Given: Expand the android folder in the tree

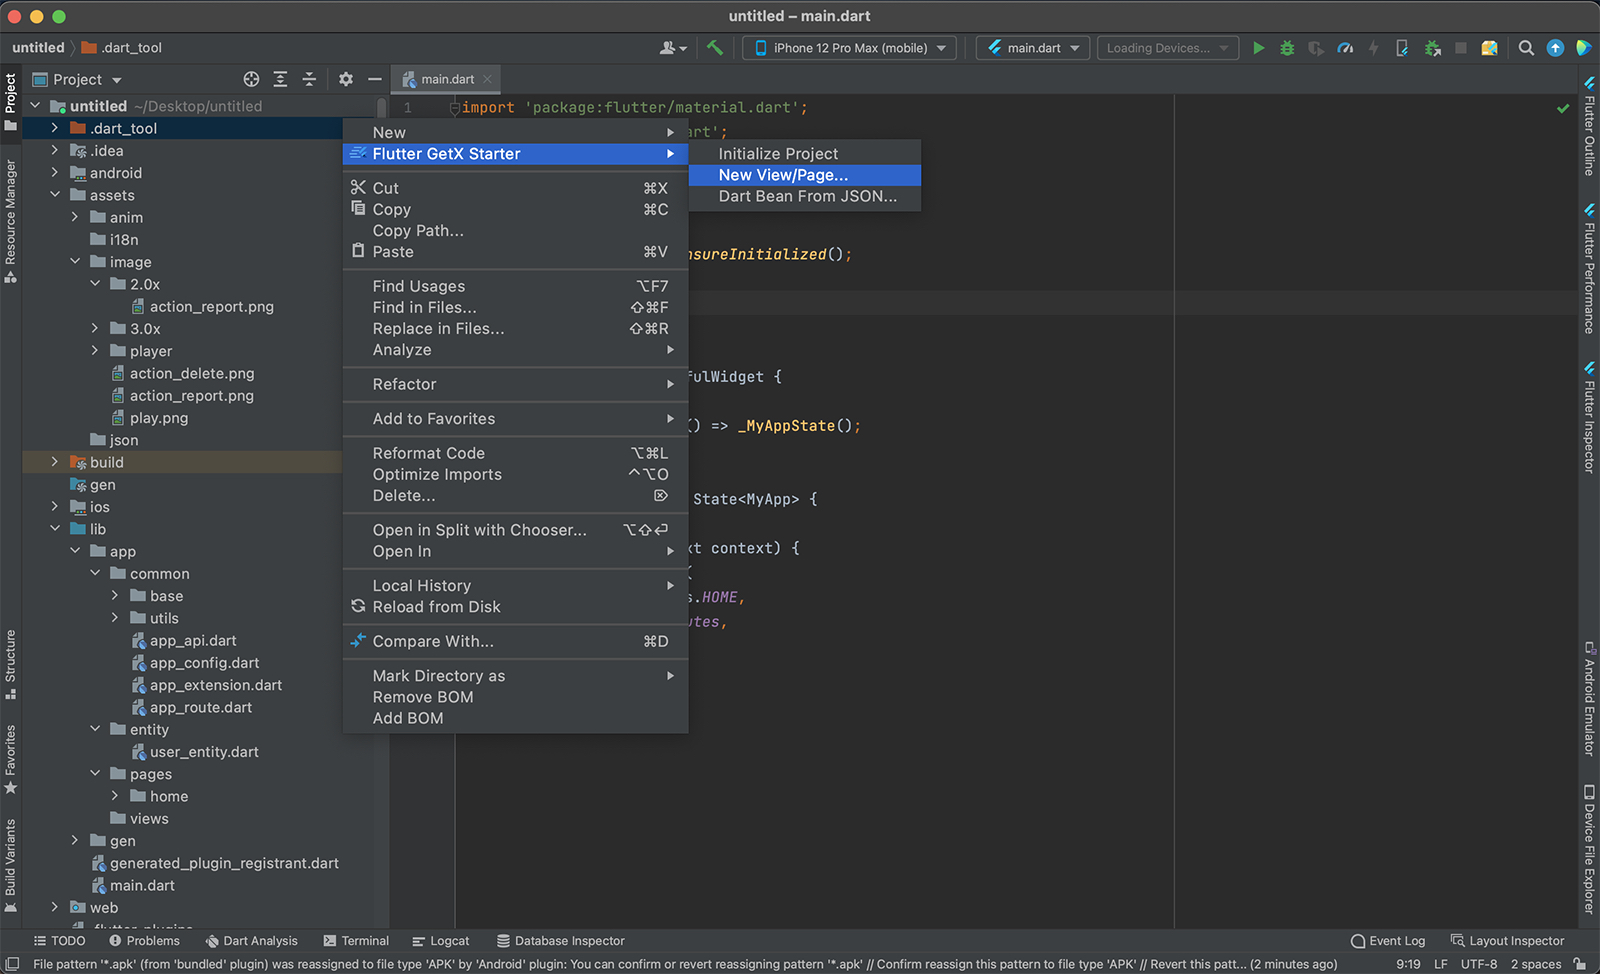Looking at the screenshot, I should click(x=55, y=173).
